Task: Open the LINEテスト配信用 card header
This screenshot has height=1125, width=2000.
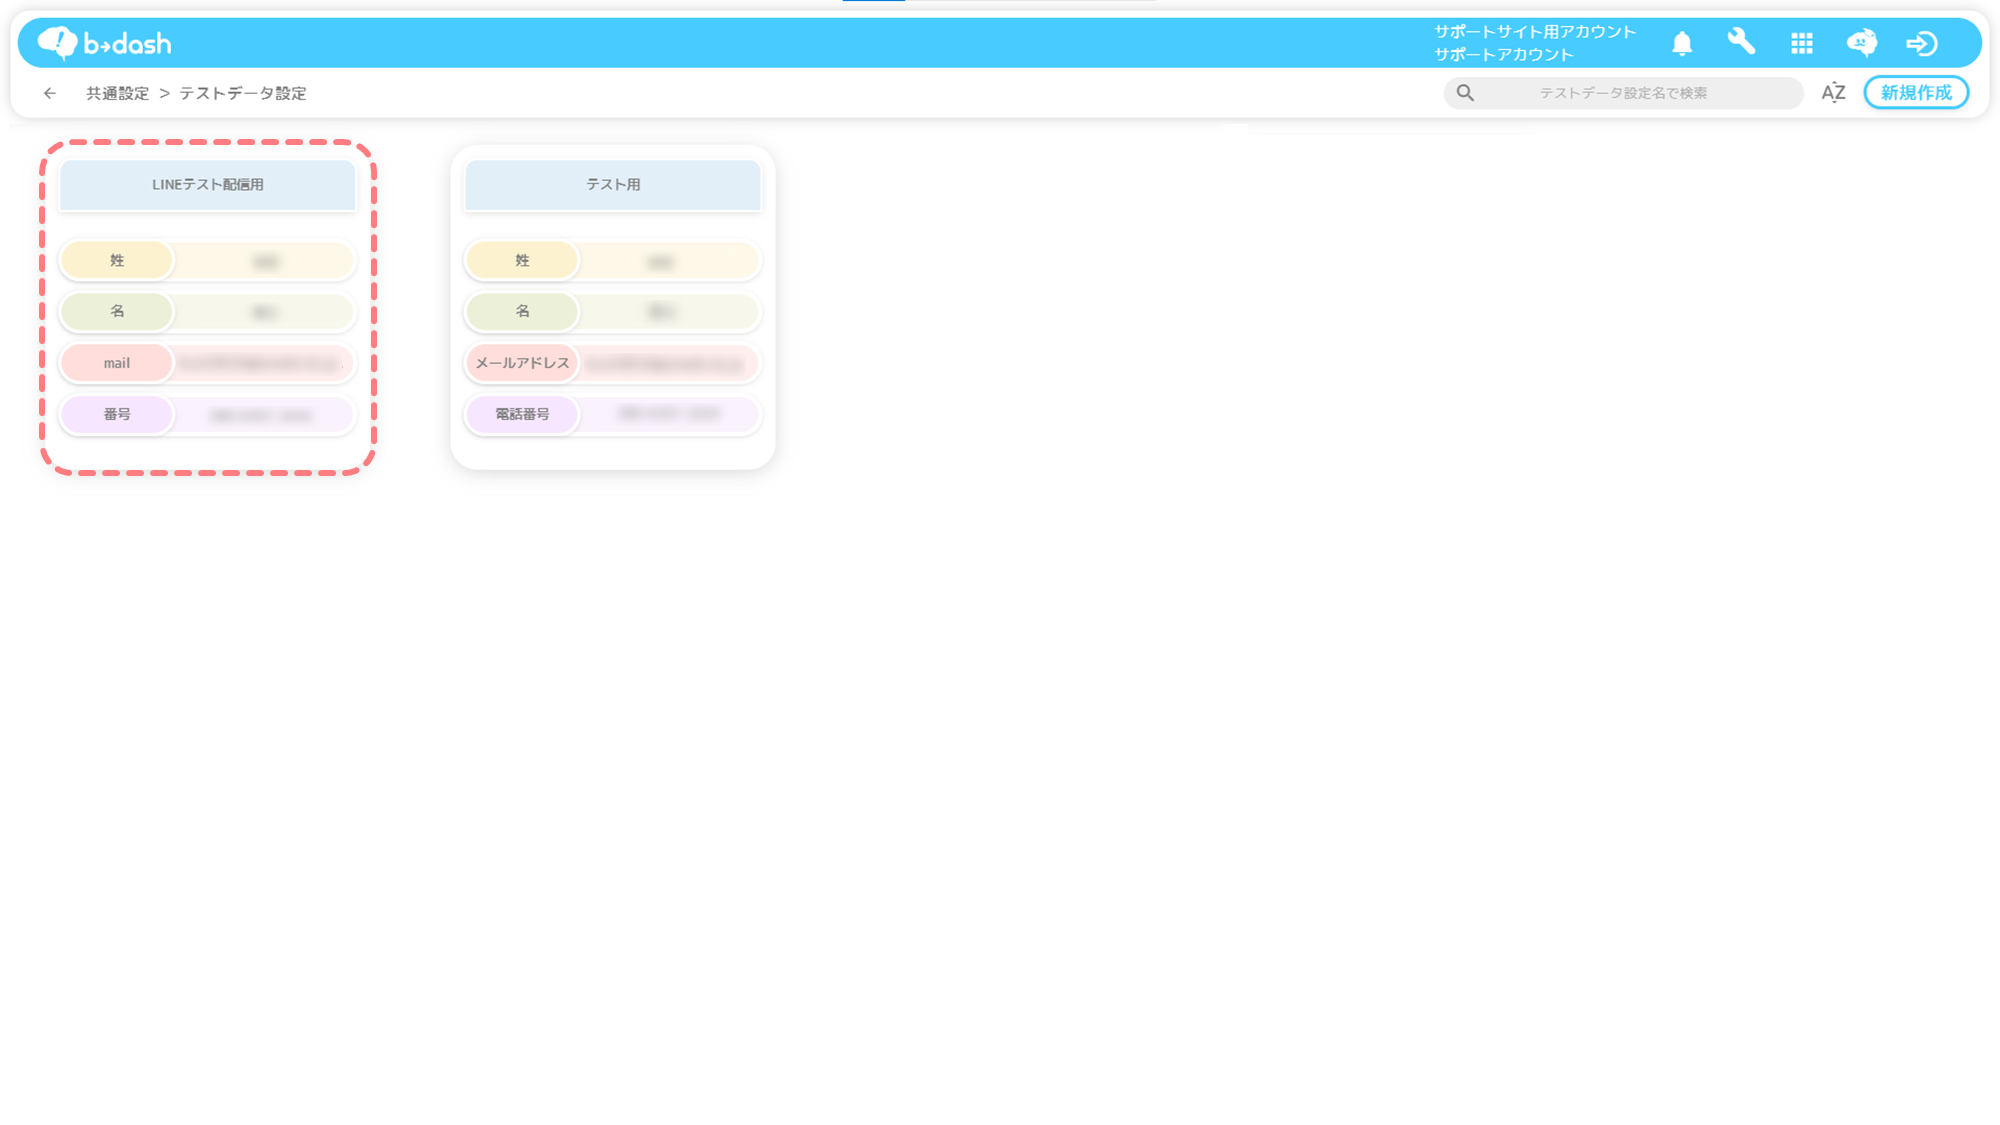Action: pos(208,185)
